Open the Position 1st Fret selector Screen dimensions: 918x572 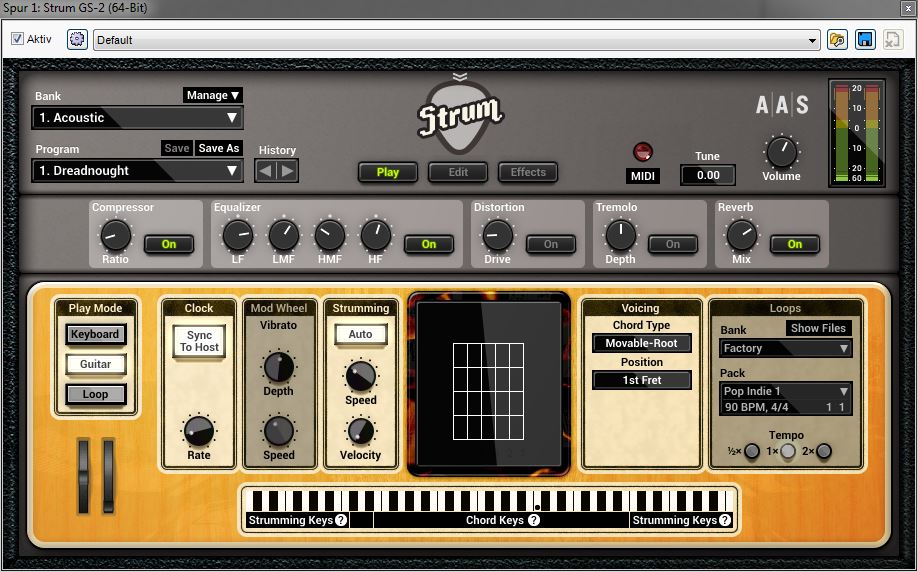[x=642, y=380]
